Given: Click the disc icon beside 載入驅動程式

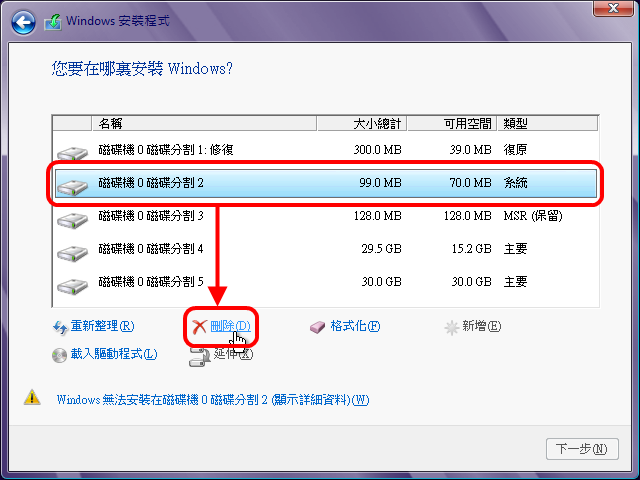Looking at the screenshot, I should 59,355.
